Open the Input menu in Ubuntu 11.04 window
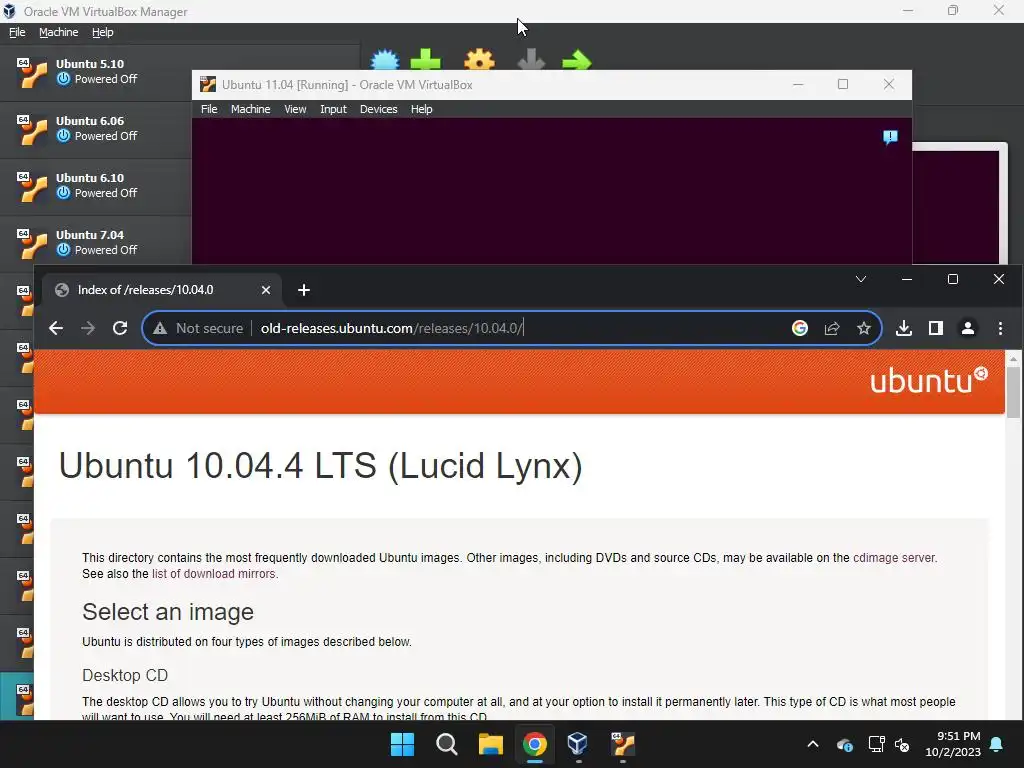Viewport: 1024px width, 768px height. (x=333, y=109)
